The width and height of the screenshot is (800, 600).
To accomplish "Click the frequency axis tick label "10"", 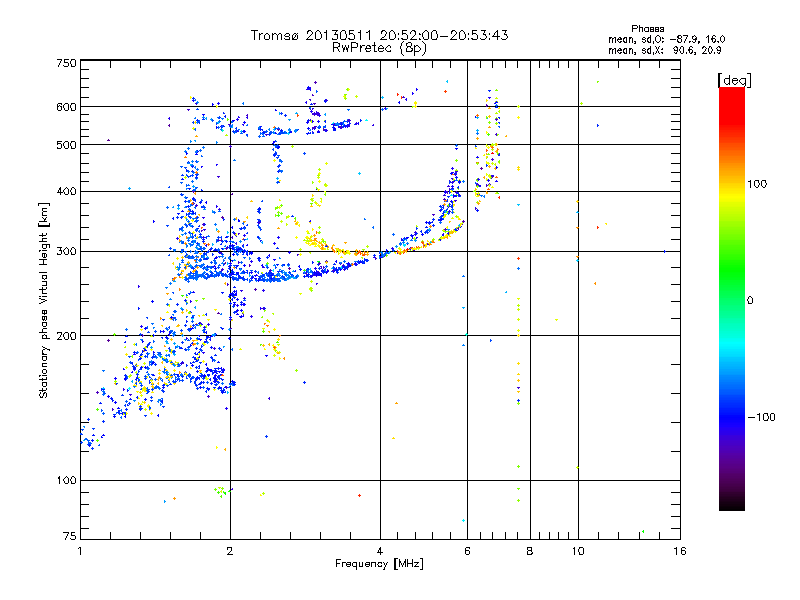I will point(578,551).
